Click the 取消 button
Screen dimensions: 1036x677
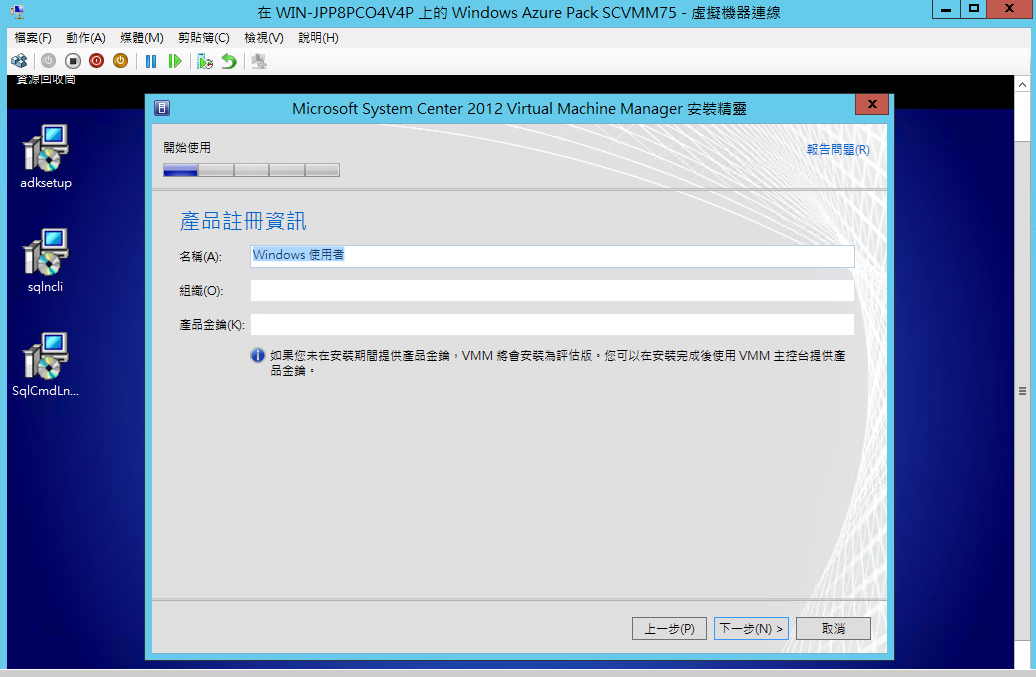point(833,628)
